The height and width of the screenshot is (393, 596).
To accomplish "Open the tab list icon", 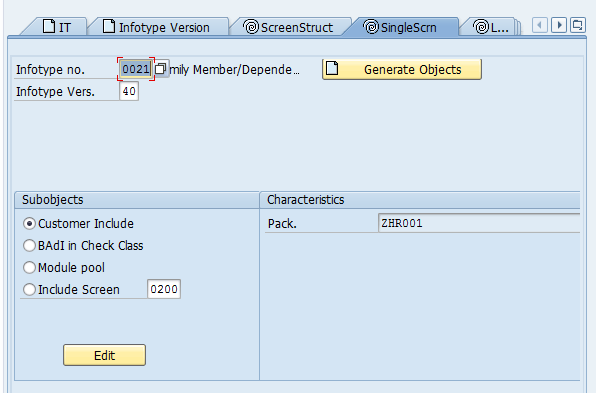I will pyautogui.click(x=578, y=25).
